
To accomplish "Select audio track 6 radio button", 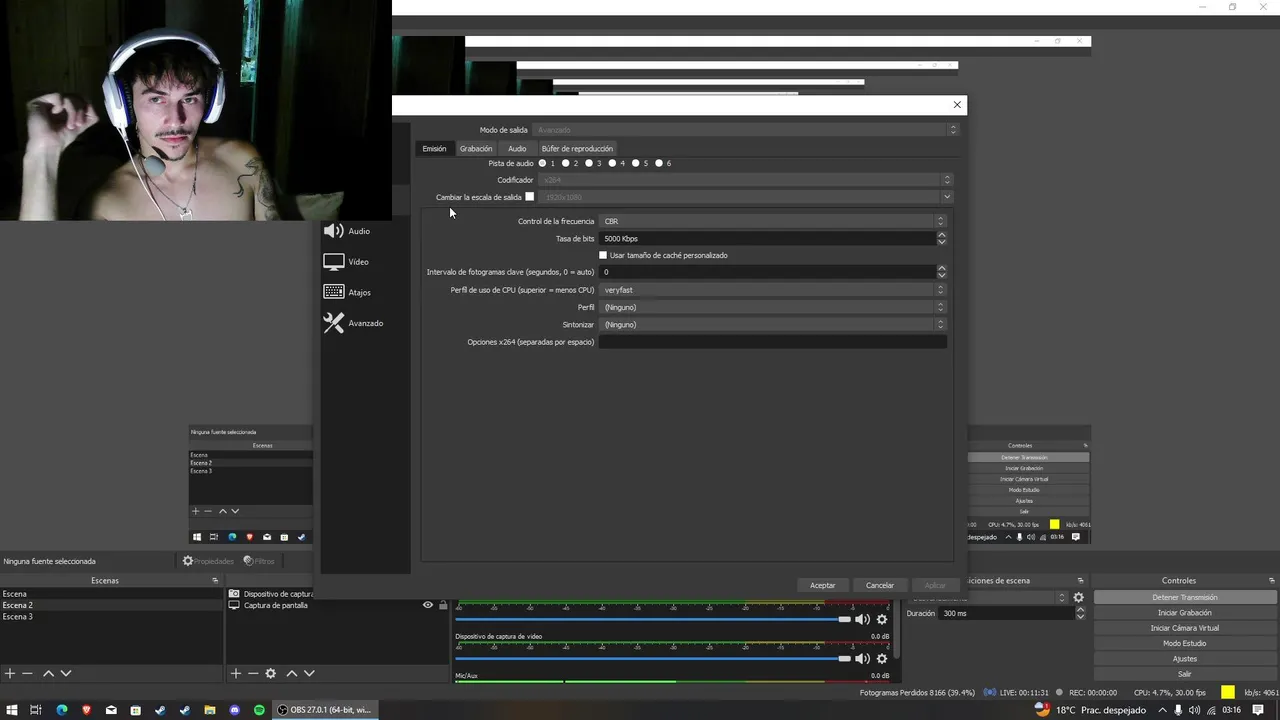I will click(x=659, y=163).
